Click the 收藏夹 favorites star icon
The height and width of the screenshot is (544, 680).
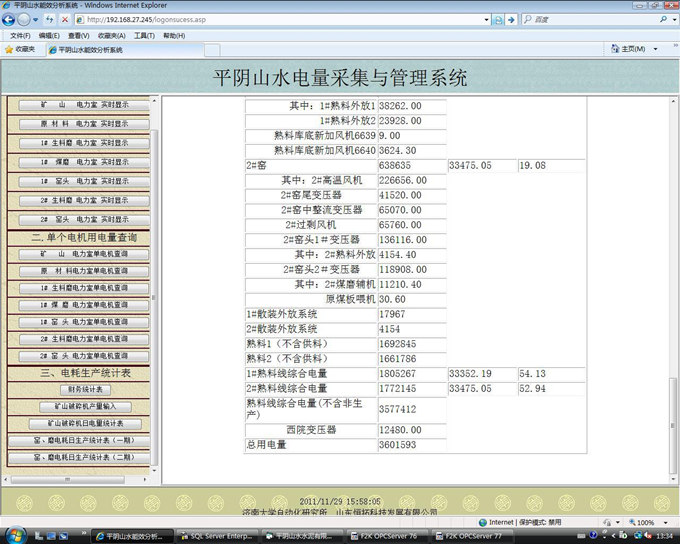click(9, 49)
